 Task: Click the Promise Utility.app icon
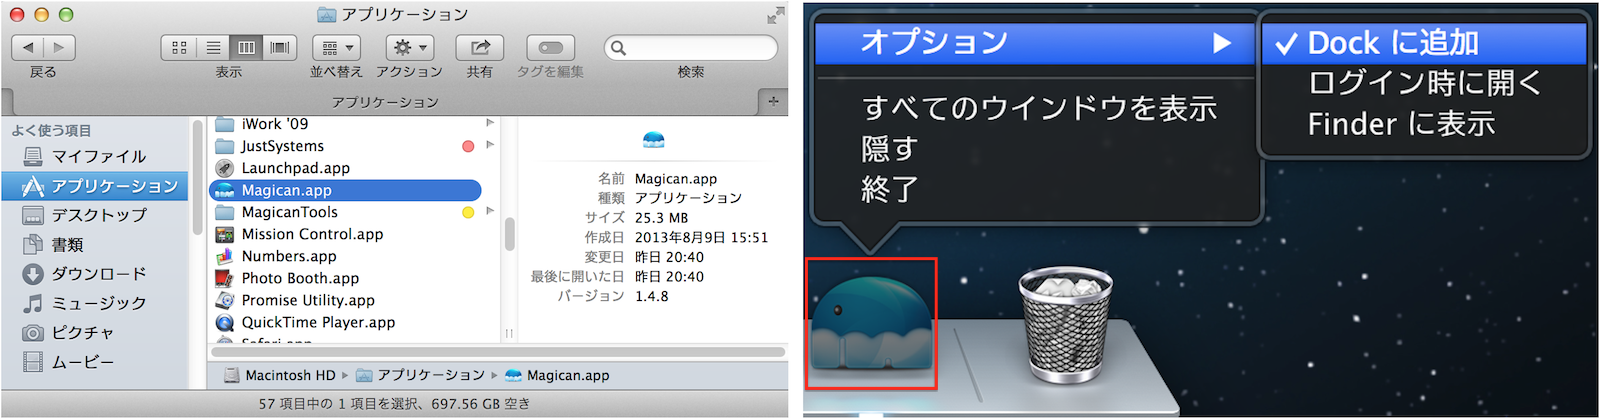pos(225,300)
